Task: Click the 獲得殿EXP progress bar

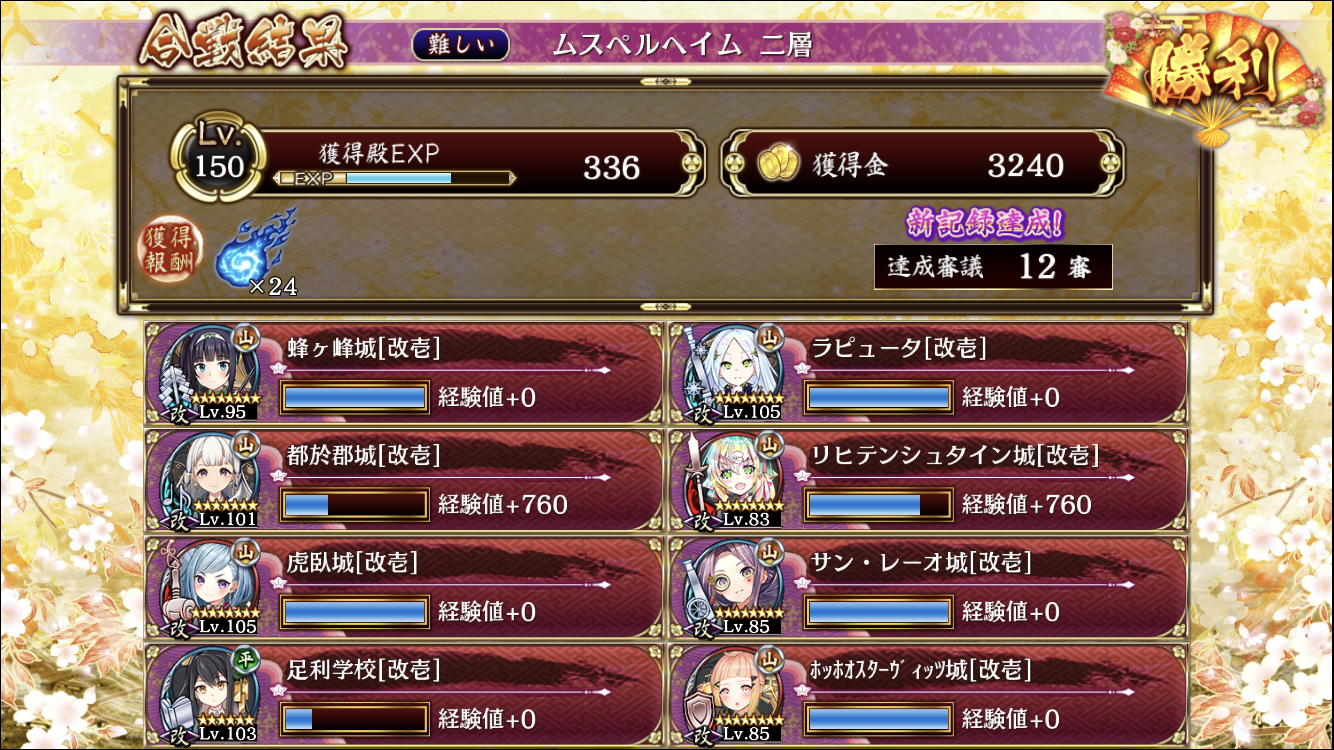Action: pos(395,178)
